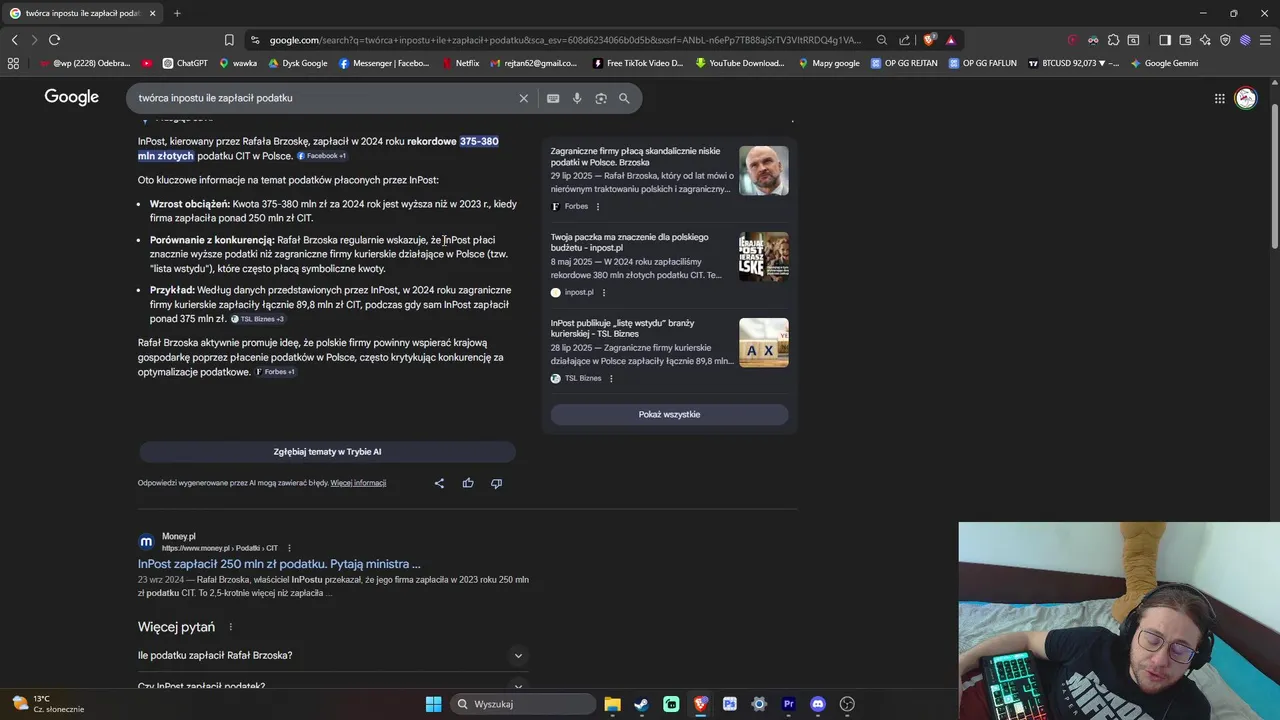This screenshot has width=1280, height=720.
Task: Open 'Twoja paczka ma znaczenie' inpost.pl article
Action: pyautogui.click(x=629, y=242)
